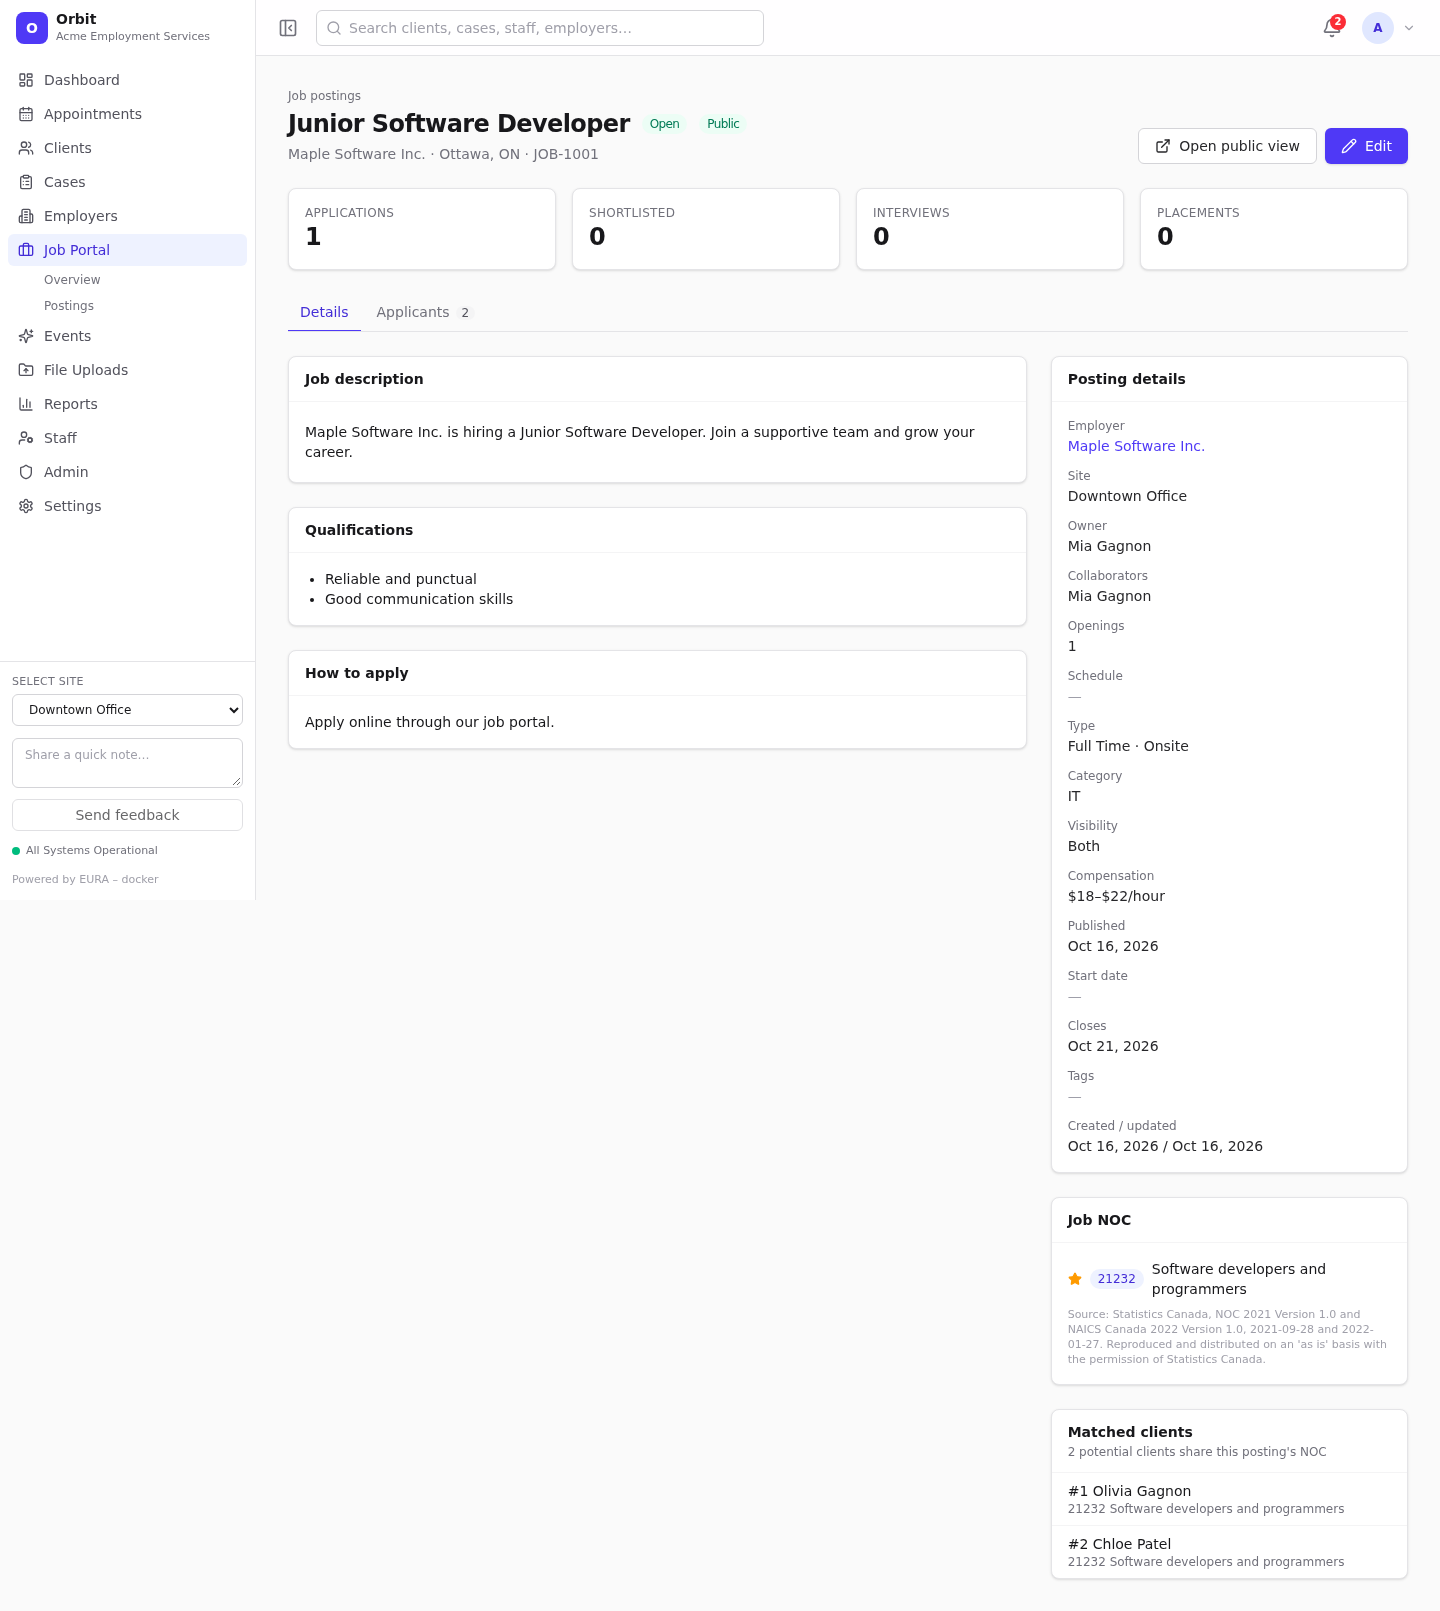
Task: Click the Clients people icon
Action: click(x=26, y=148)
